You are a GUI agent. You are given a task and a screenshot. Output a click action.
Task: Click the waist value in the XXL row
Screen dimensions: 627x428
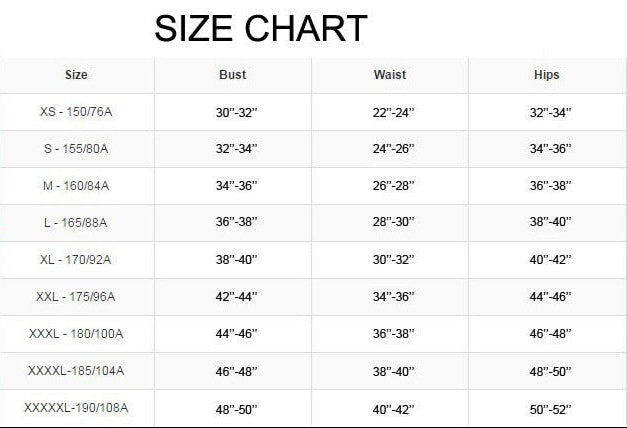[x=390, y=297]
